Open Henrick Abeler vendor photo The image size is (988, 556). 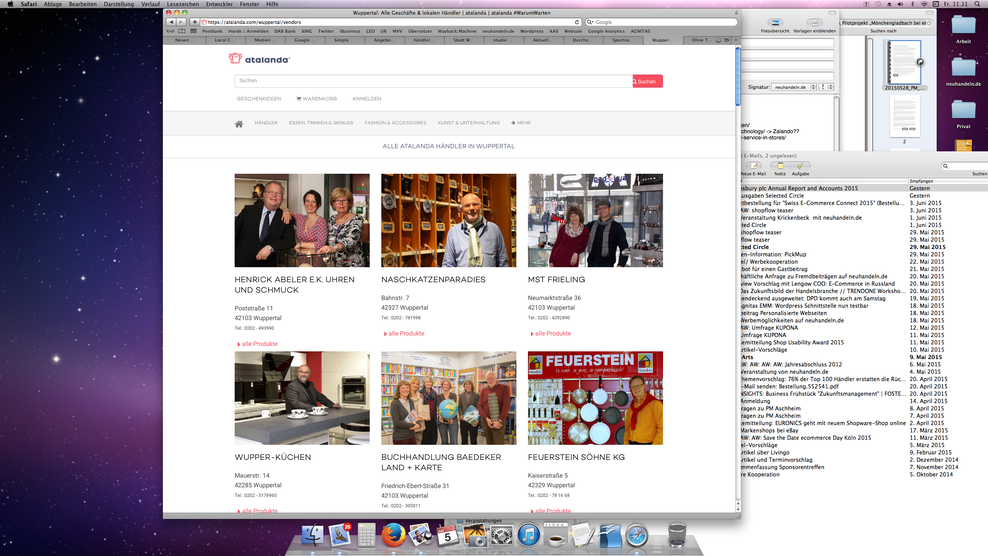(302, 221)
